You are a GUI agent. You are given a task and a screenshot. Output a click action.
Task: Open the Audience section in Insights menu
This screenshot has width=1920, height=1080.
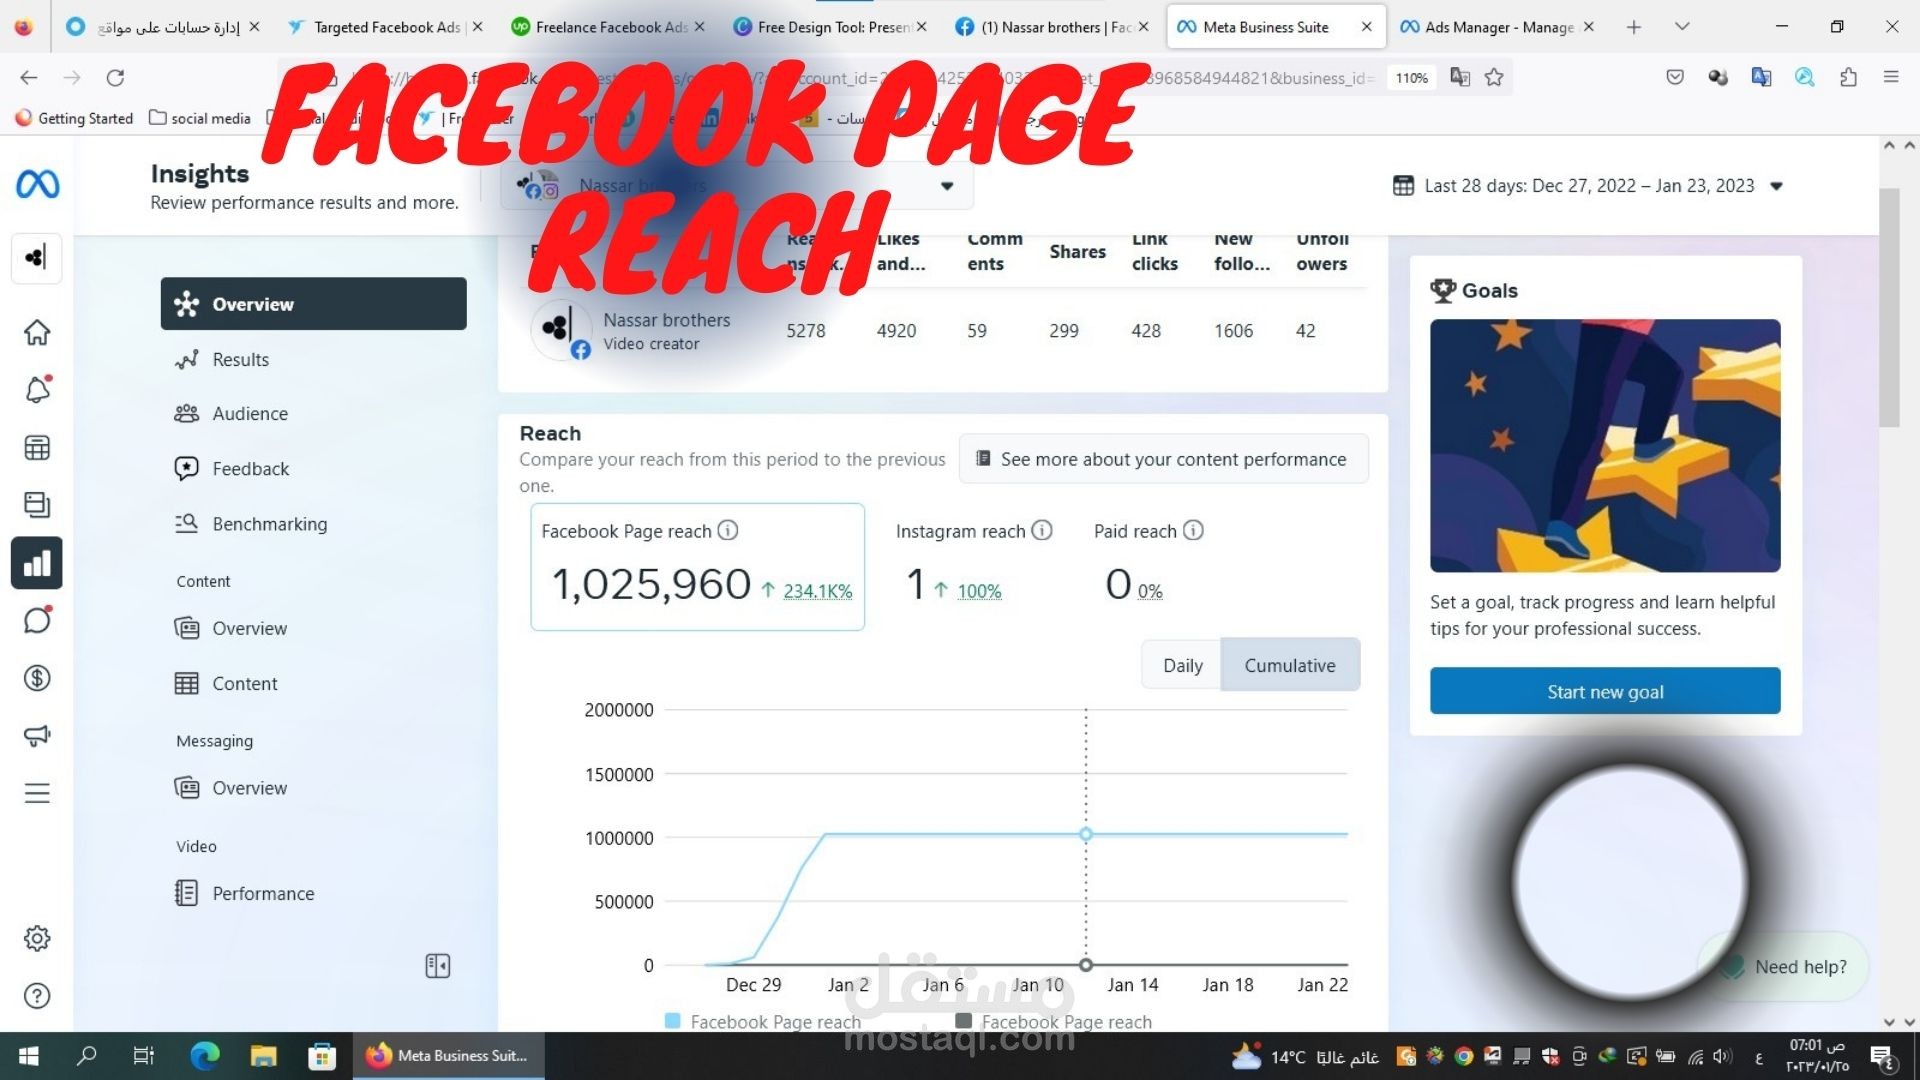click(250, 414)
